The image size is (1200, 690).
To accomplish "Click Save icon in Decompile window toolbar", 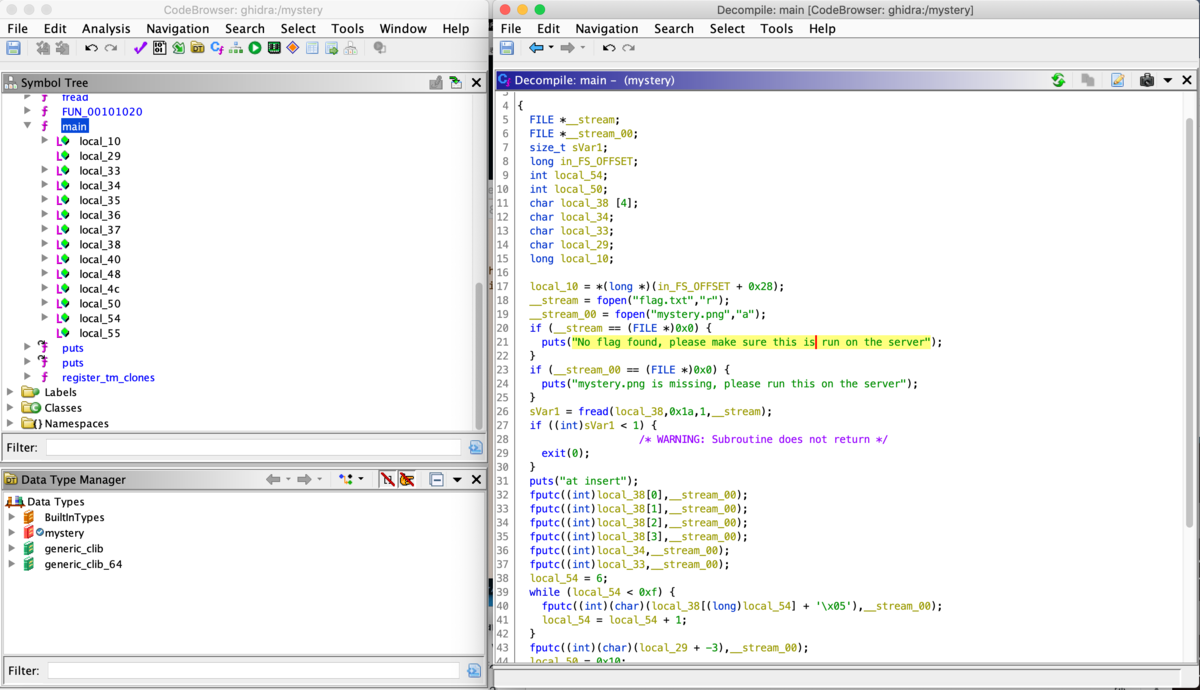I will 507,48.
